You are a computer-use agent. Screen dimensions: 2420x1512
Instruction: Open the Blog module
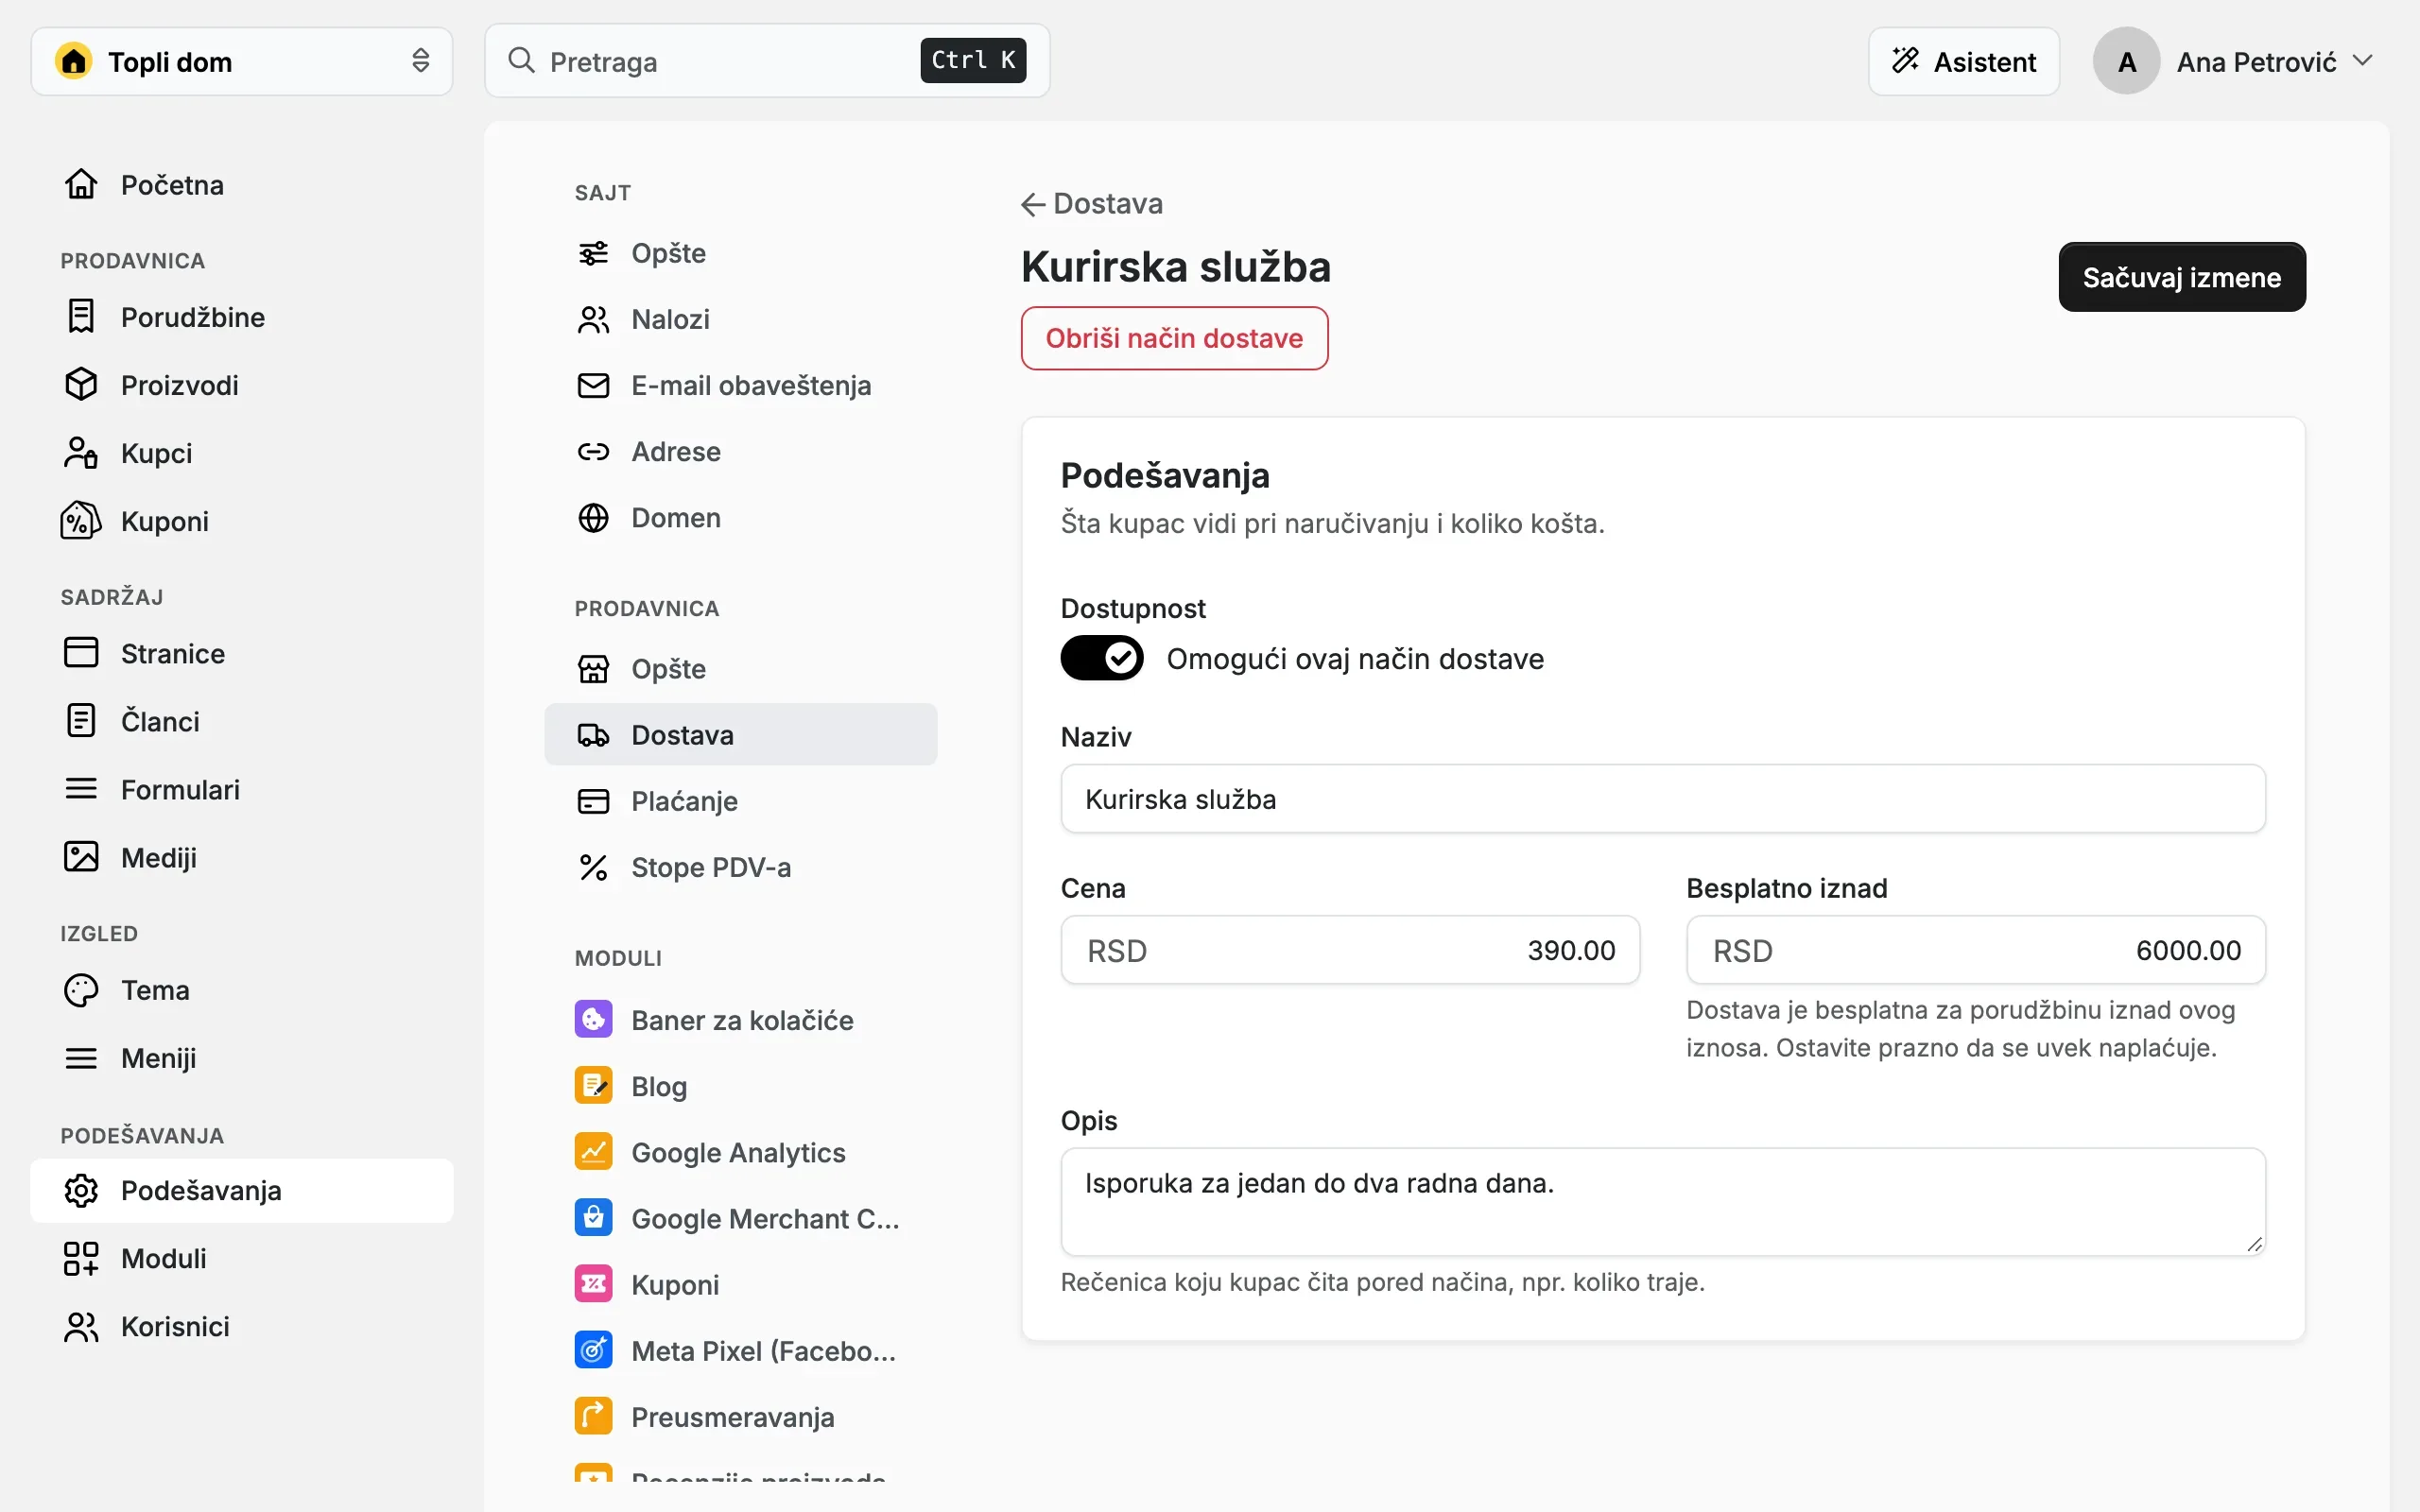click(741, 1086)
